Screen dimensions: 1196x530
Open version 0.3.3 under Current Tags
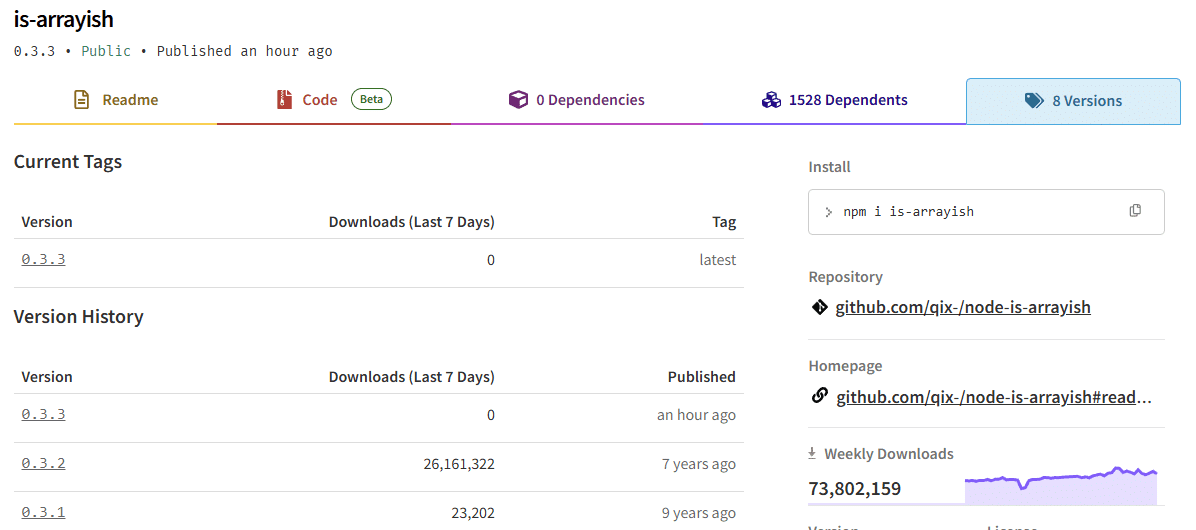click(x=43, y=260)
